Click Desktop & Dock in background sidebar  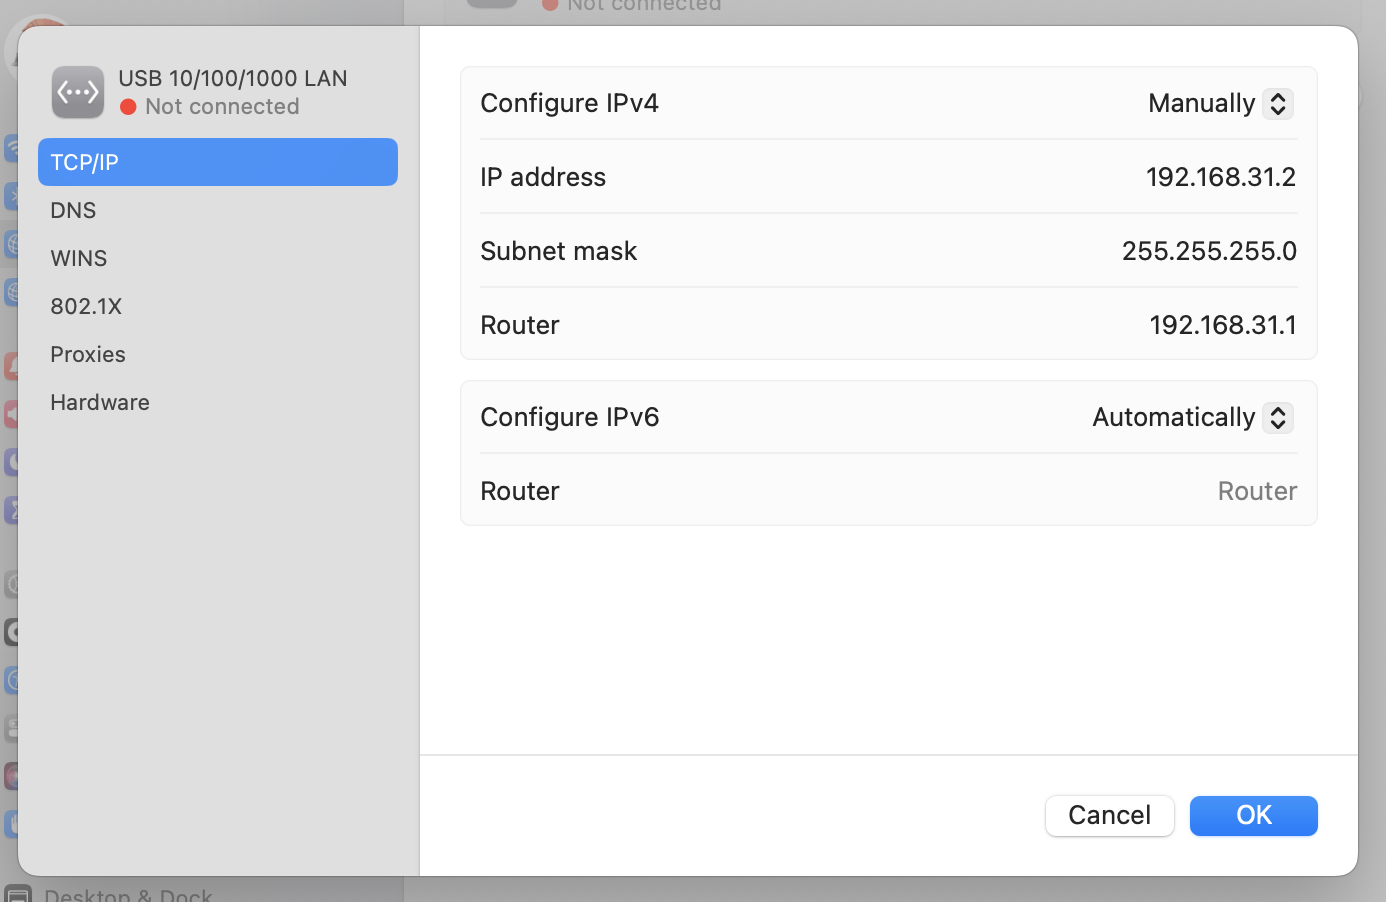(x=128, y=894)
